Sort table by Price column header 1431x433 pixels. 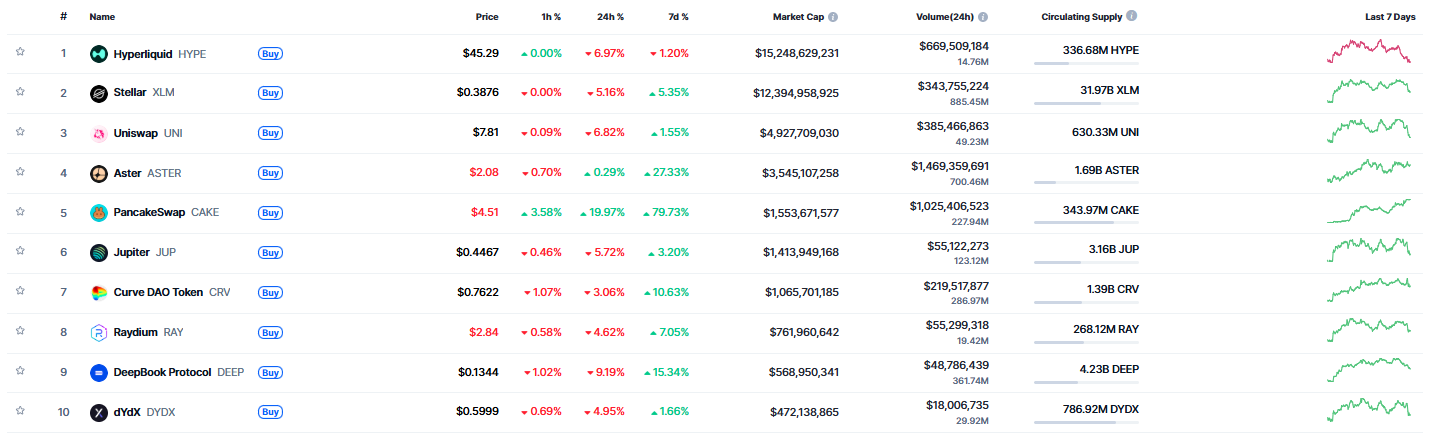click(x=487, y=17)
